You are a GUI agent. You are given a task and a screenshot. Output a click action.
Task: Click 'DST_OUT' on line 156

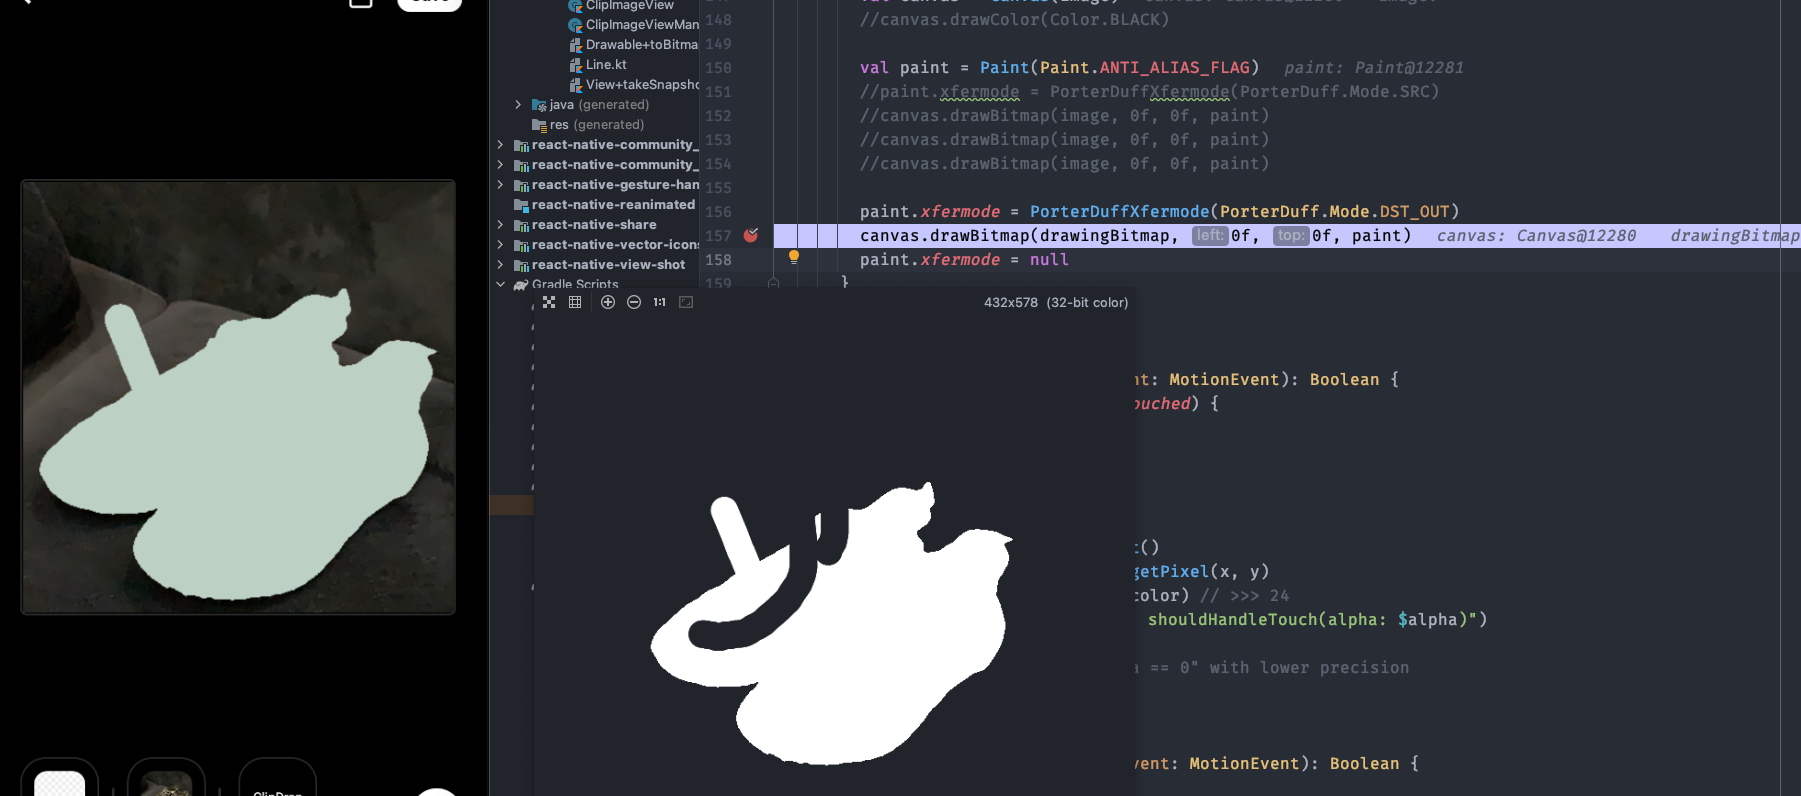[1414, 211]
